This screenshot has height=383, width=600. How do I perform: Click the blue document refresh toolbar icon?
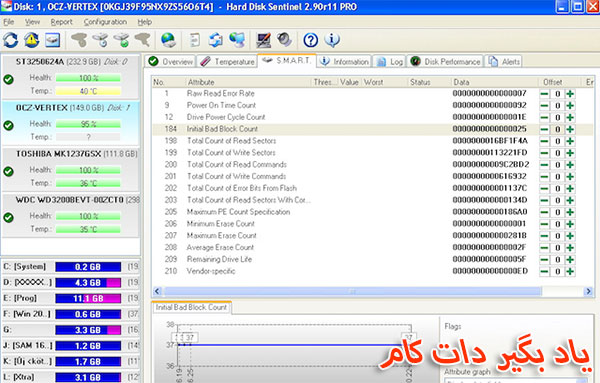point(216,40)
